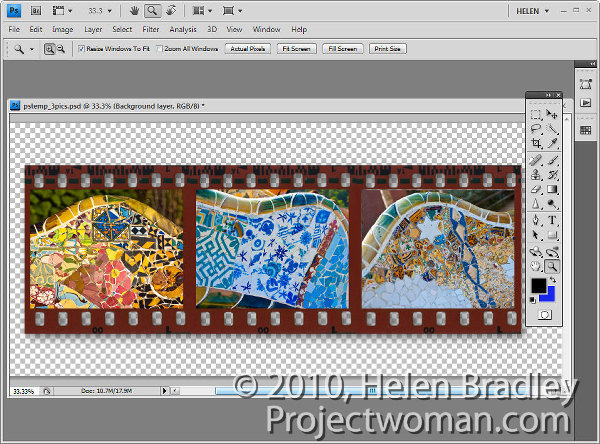The width and height of the screenshot is (600, 444).
Task: Click the Print Size button
Action: pyautogui.click(x=388, y=49)
